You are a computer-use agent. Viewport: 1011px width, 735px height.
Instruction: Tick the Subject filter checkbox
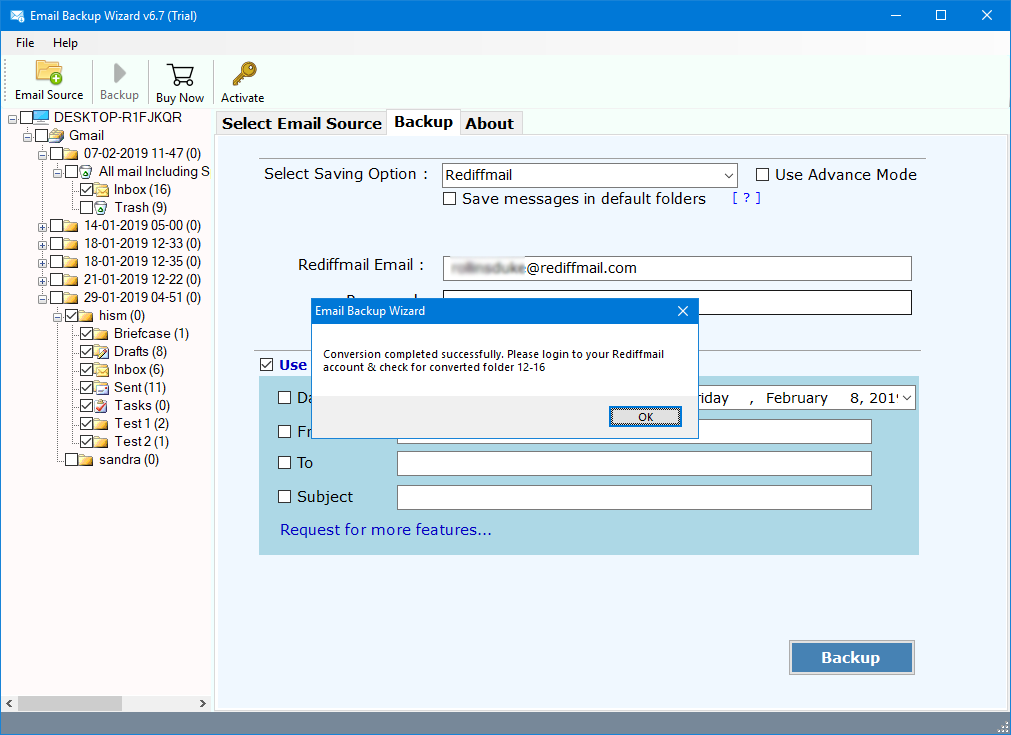284,496
